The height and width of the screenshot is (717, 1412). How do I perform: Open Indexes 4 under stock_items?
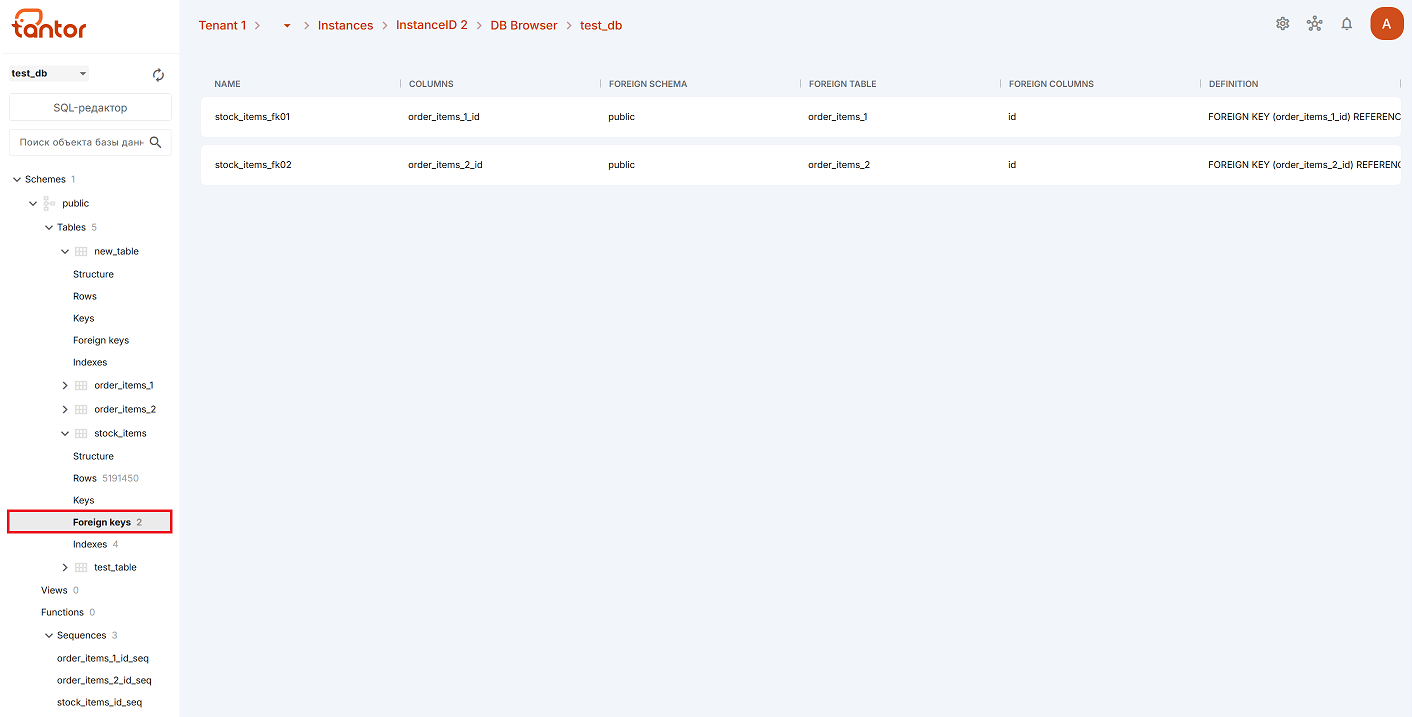pyautogui.click(x=96, y=544)
